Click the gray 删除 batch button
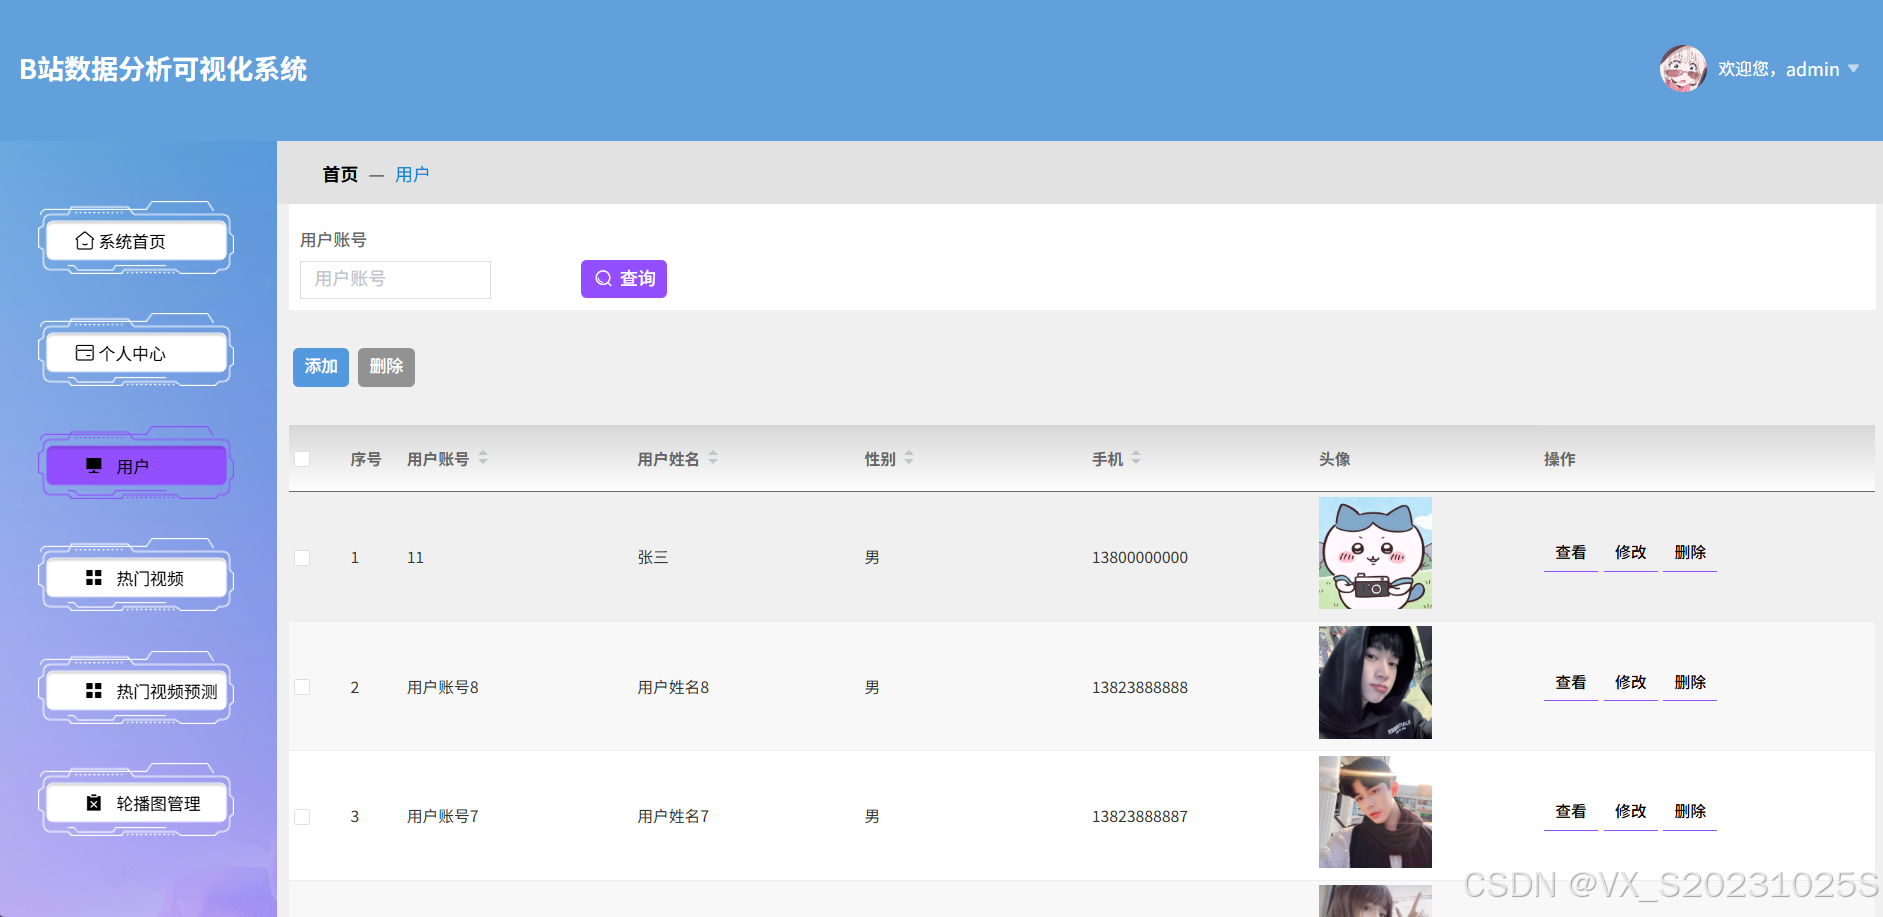1883x917 pixels. click(386, 367)
